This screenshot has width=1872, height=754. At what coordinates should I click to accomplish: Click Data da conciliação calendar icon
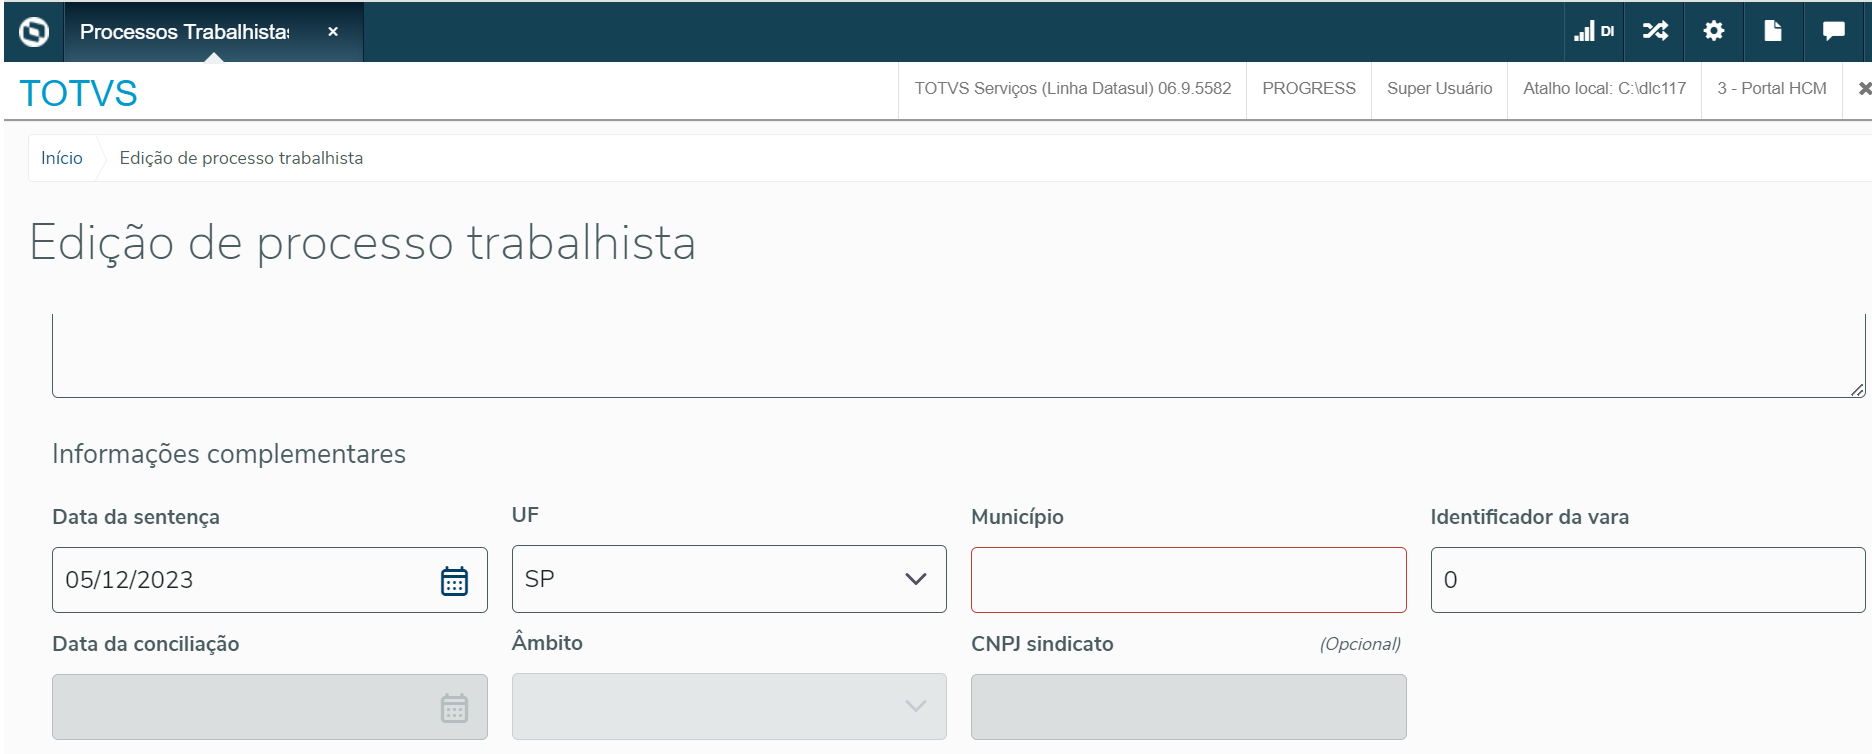454,708
